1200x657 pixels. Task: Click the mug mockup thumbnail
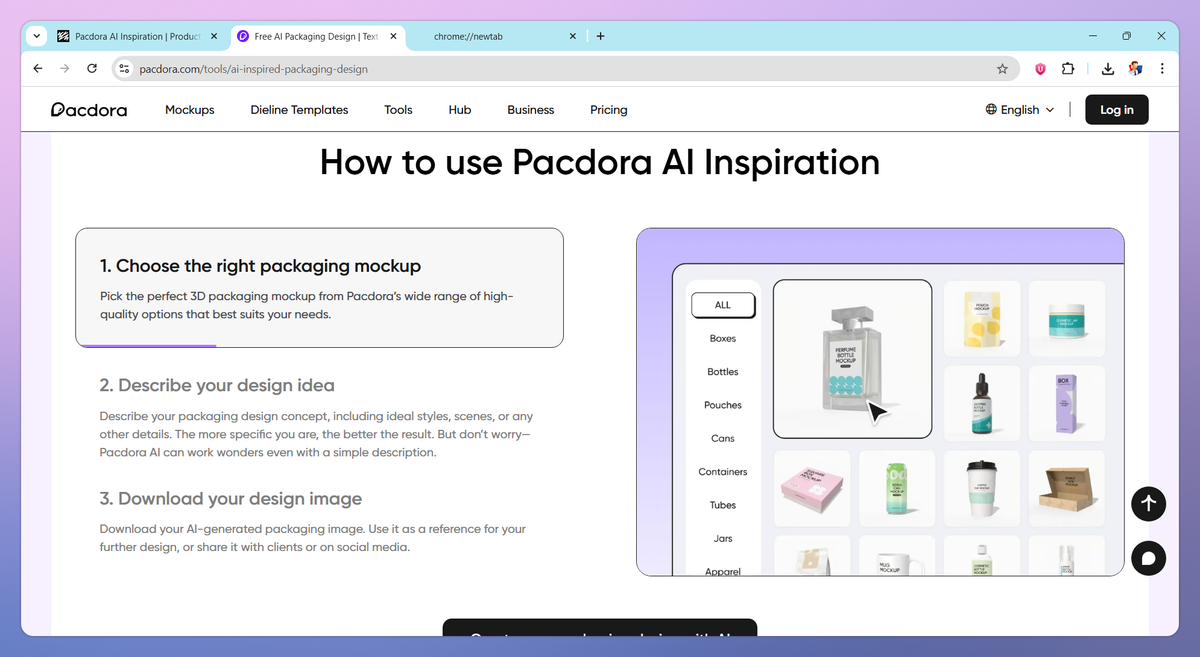[x=897, y=555]
